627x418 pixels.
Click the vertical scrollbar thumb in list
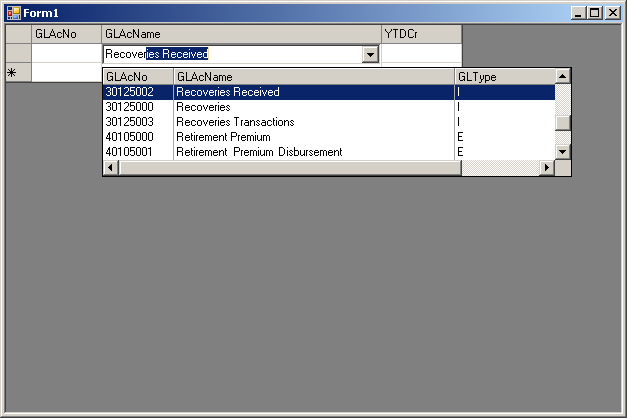click(x=563, y=123)
